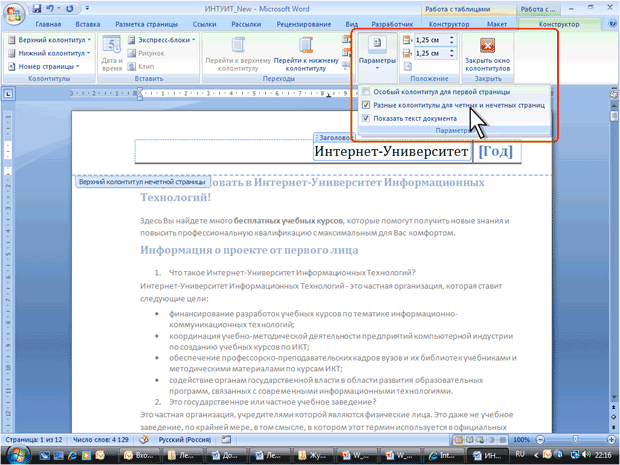Click zoom slider handle
Screen dimensions: 620x465
pyautogui.click(x=575, y=440)
